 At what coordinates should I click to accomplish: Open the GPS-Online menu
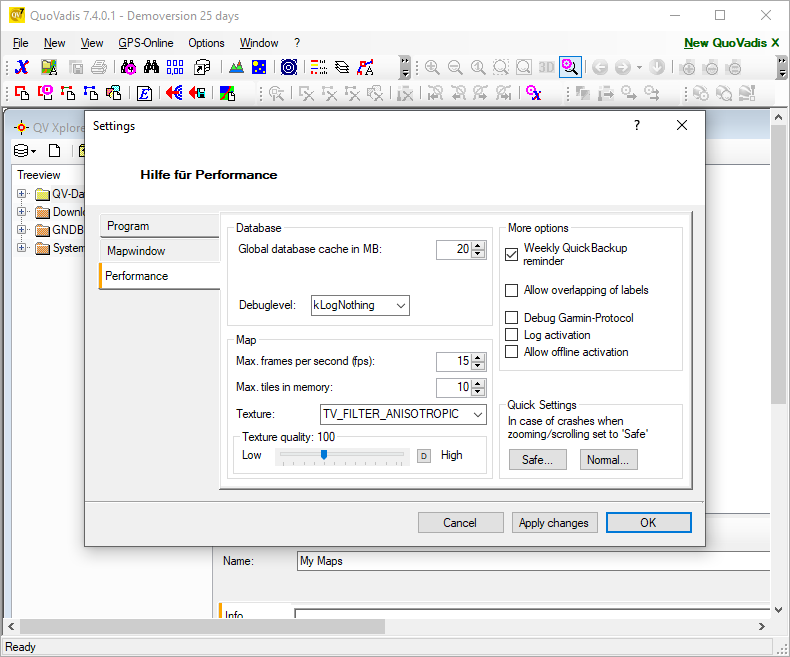[x=145, y=43]
